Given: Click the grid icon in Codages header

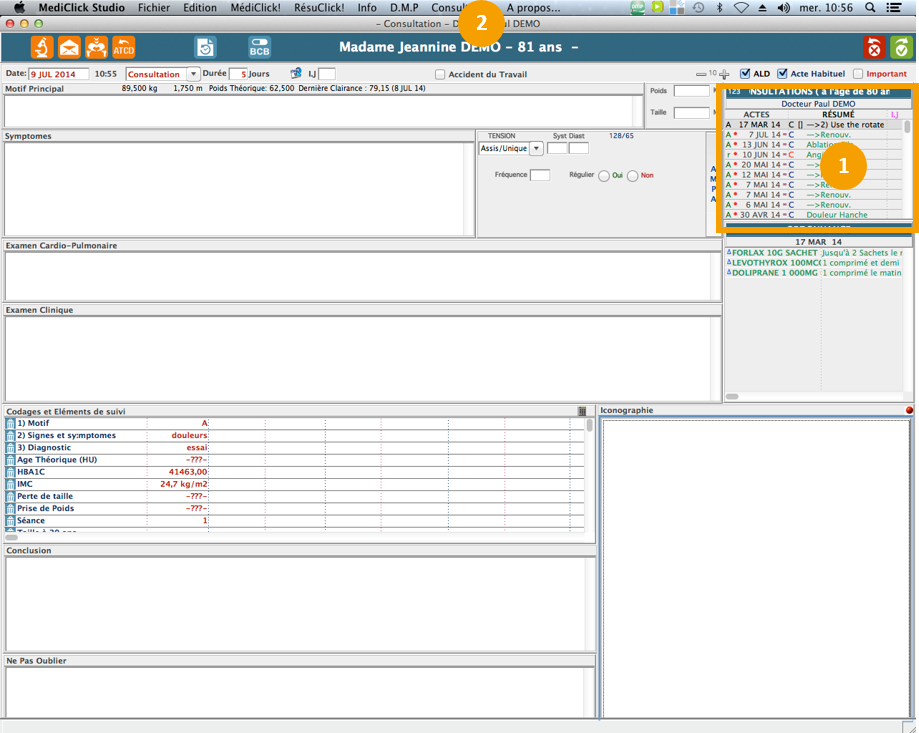Looking at the screenshot, I should pos(582,411).
